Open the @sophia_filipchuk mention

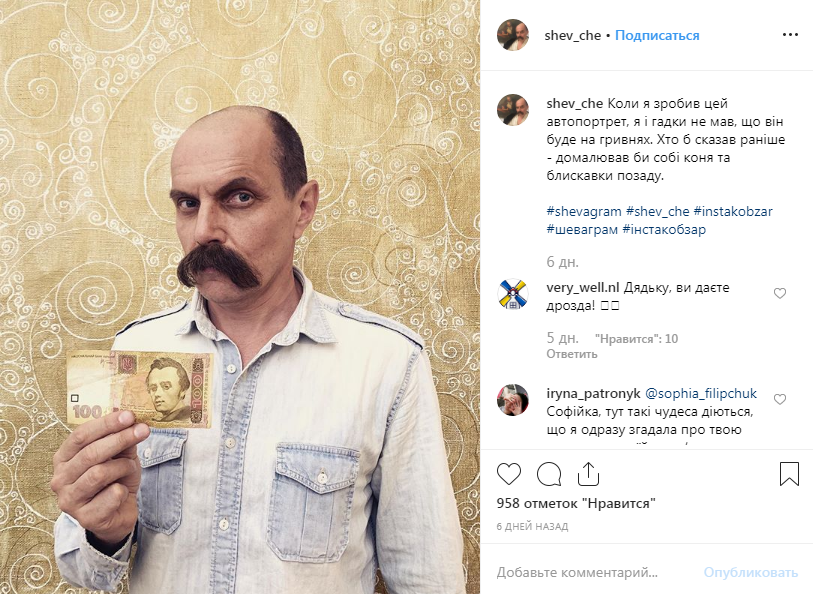tap(701, 393)
